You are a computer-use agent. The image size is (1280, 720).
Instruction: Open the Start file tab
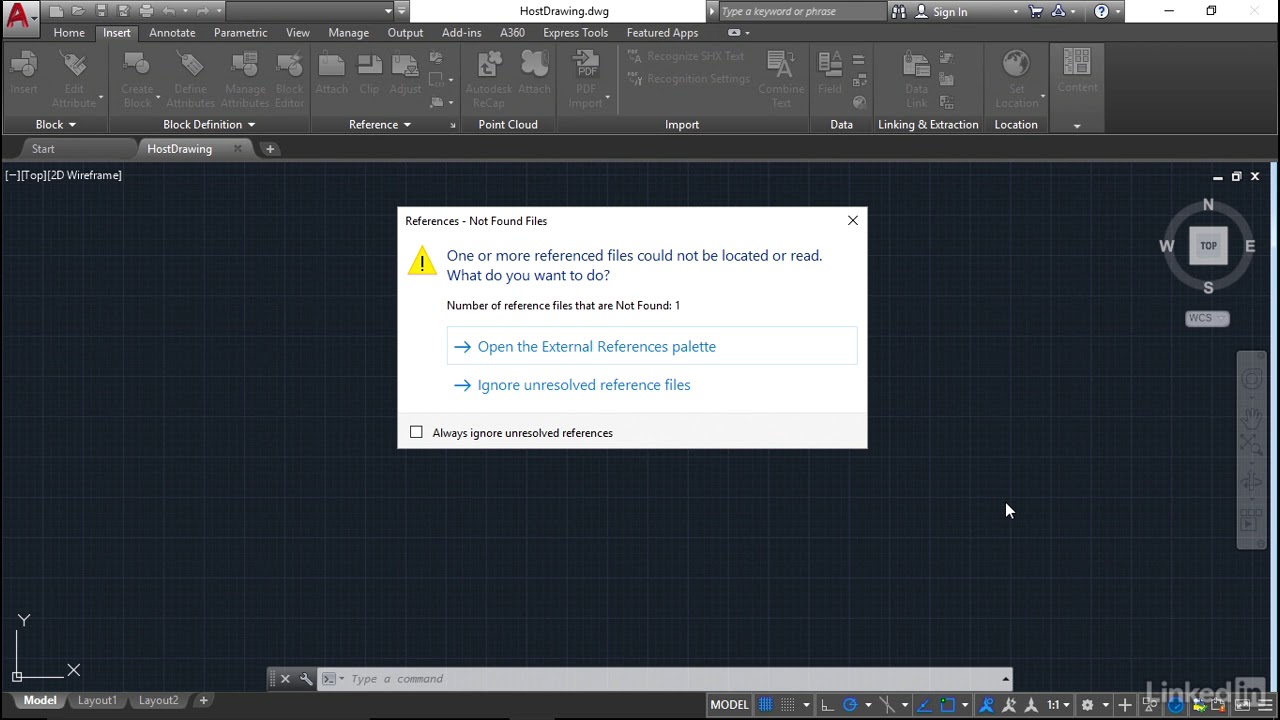pos(43,149)
